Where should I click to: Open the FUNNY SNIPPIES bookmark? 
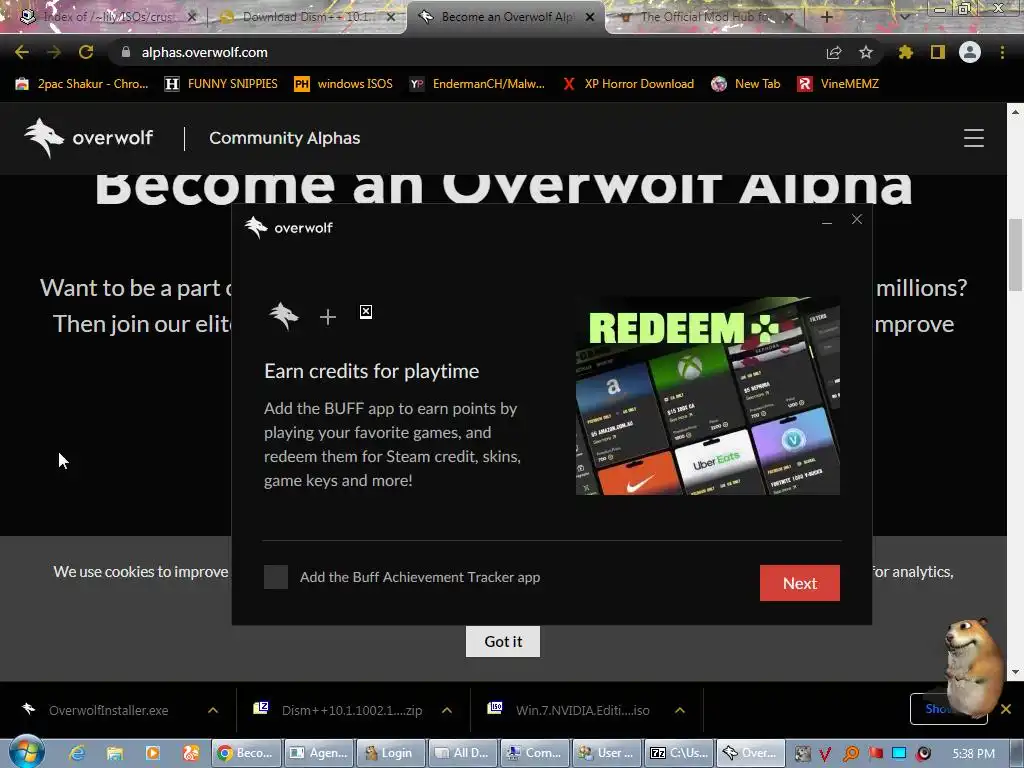pos(221,84)
